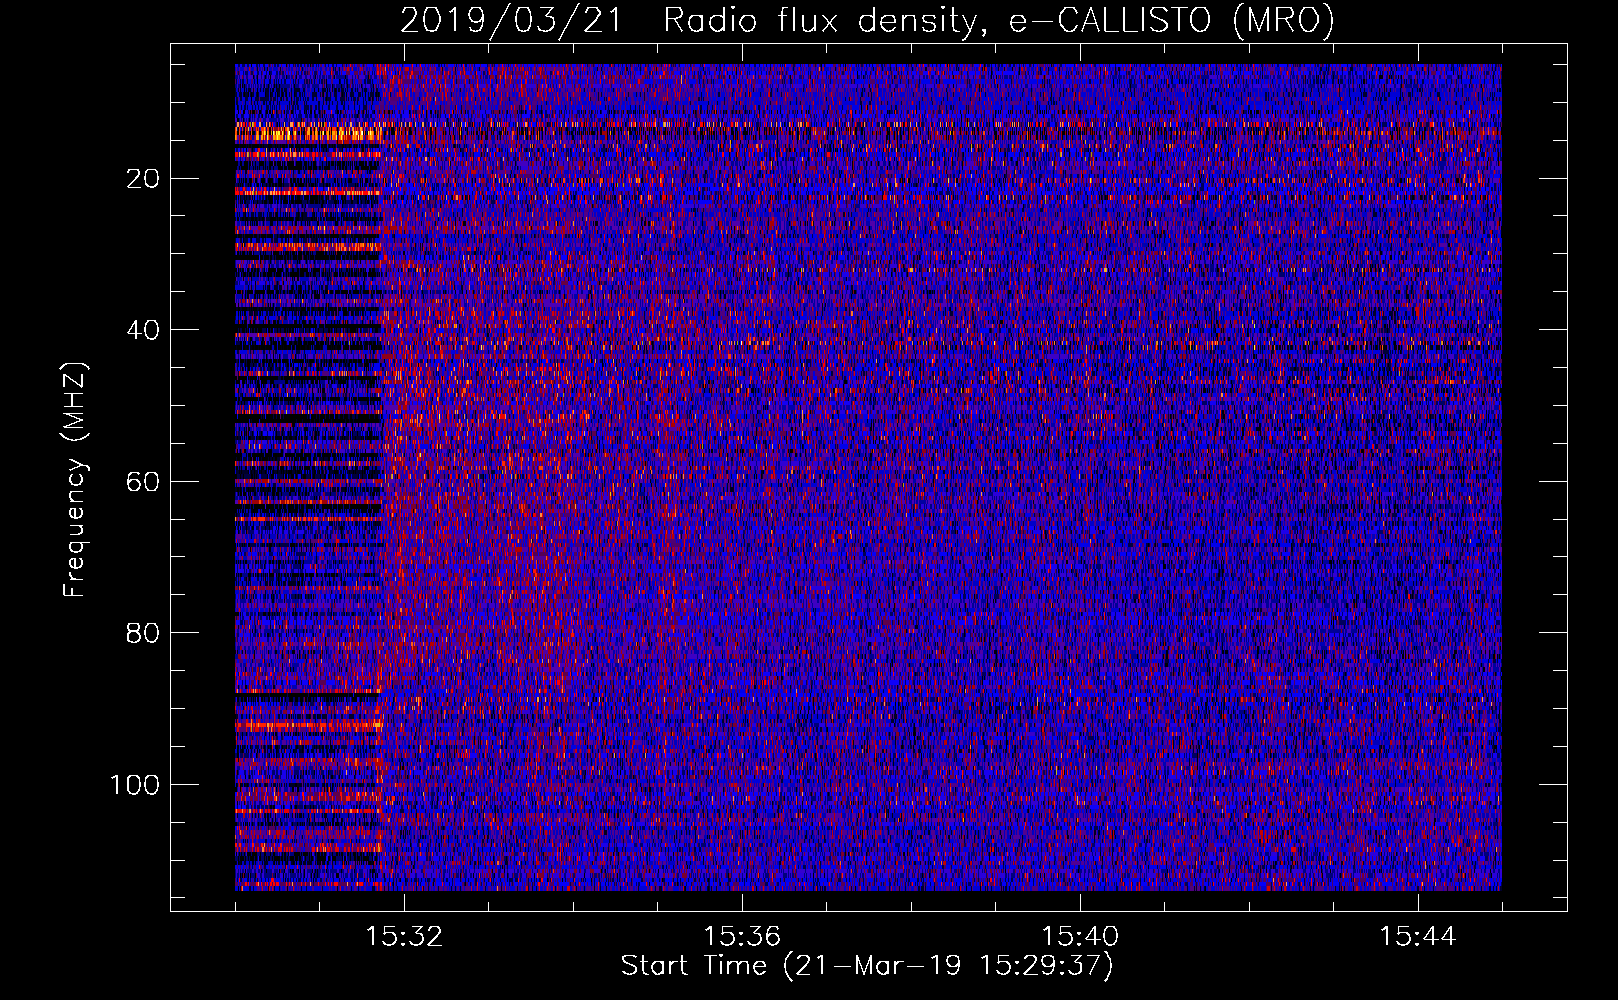This screenshot has height=1000, width=1618.
Task: Click the frequency tick label '80'
Action: point(143,633)
